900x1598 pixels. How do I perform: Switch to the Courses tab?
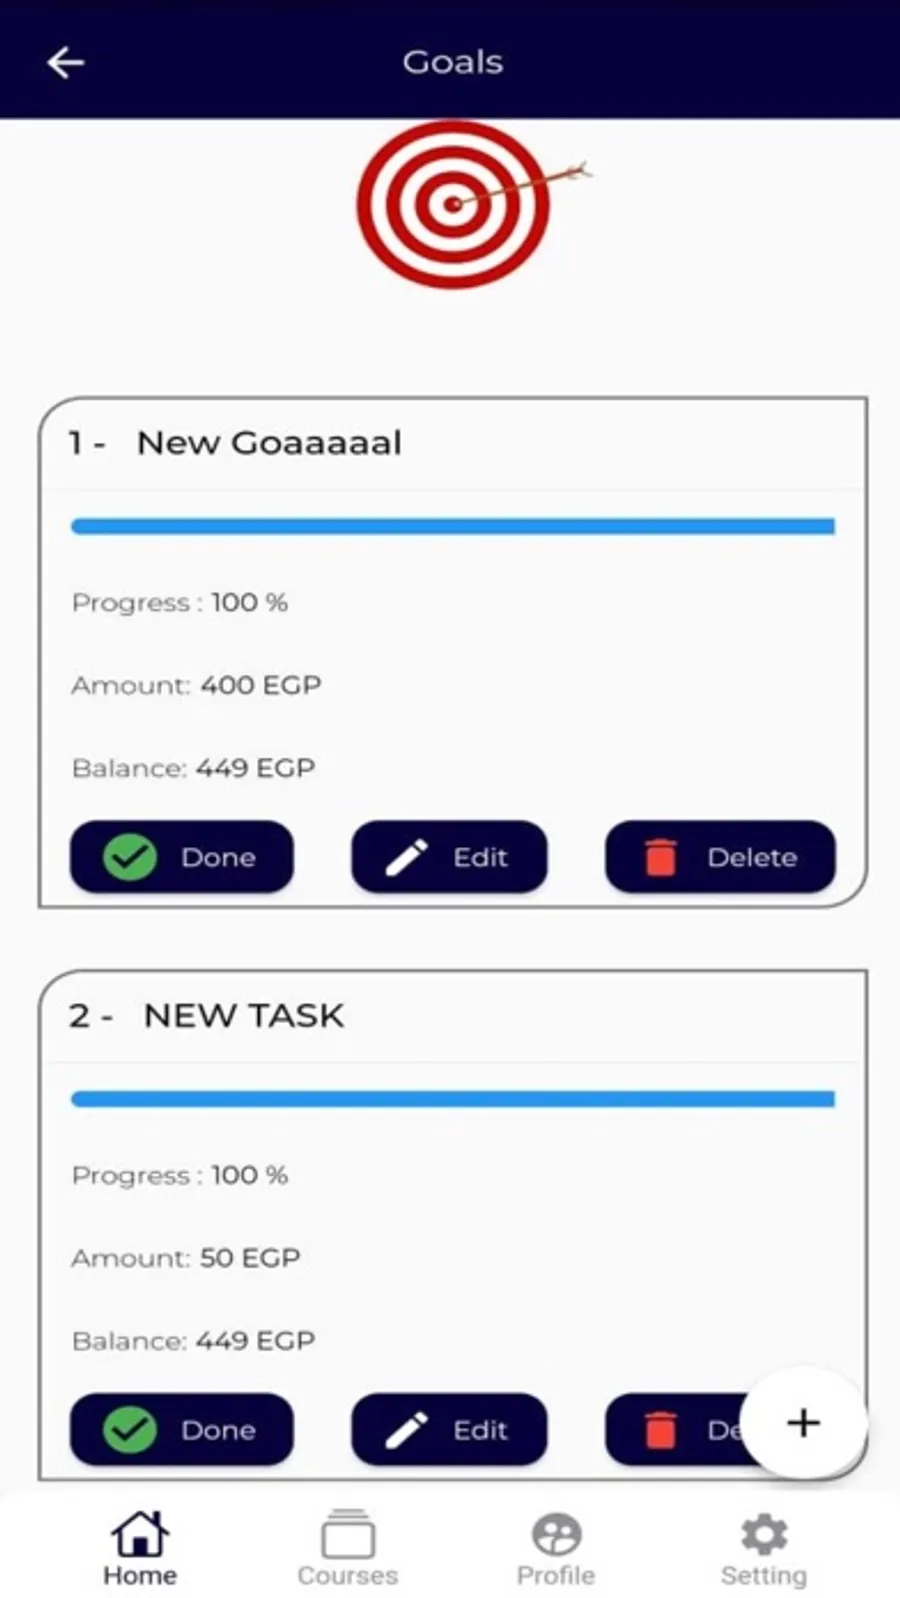coord(347,1549)
